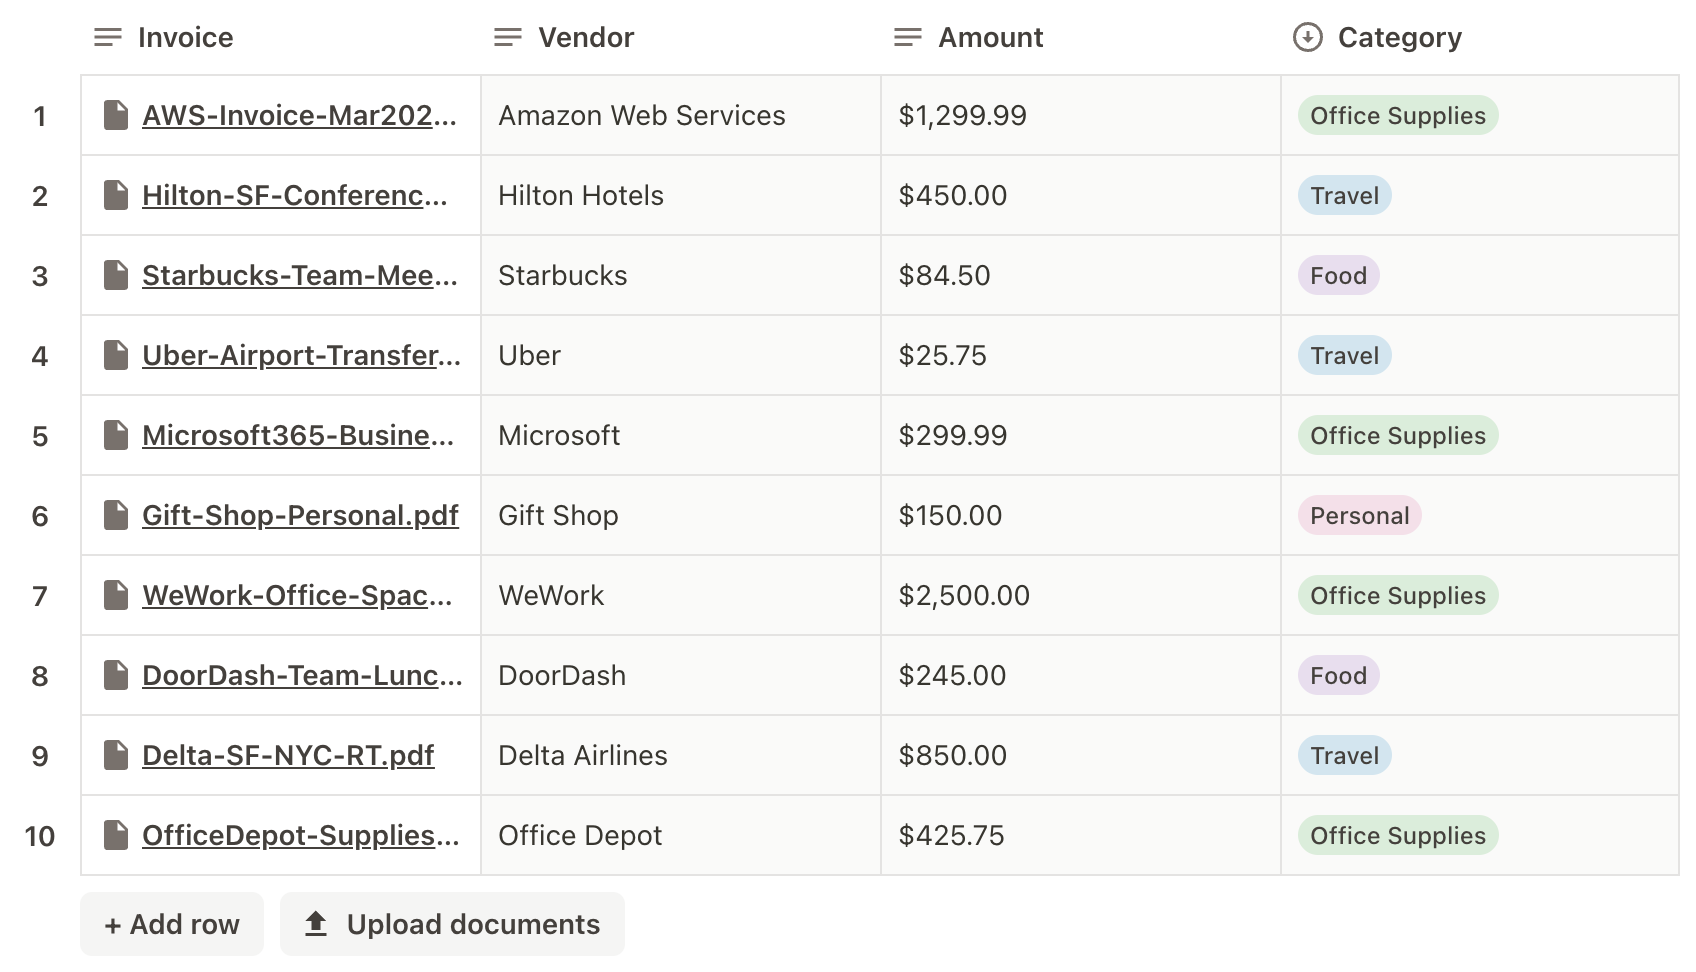Open the Category column header menu
1696x972 pixels.
1480,37
